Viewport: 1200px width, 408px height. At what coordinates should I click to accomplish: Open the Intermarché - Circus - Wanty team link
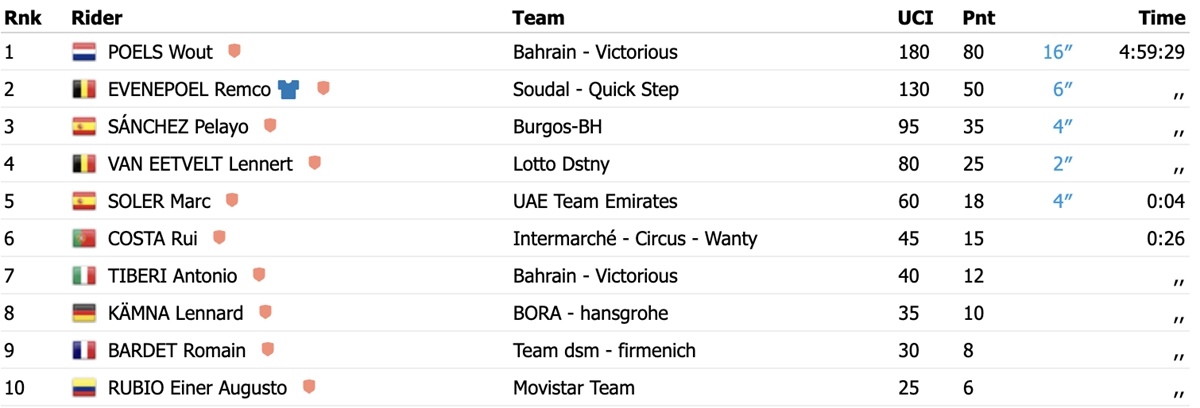click(x=635, y=238)
